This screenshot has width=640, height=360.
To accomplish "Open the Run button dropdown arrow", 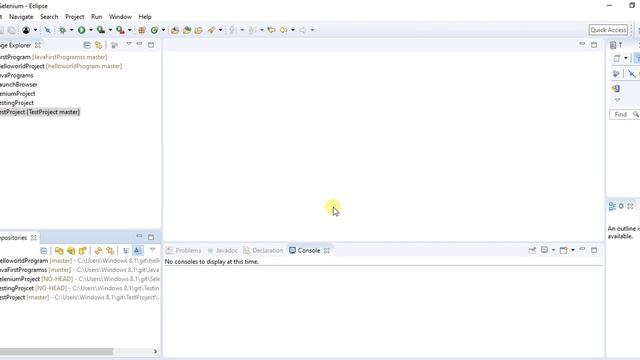I will [91, 30].
